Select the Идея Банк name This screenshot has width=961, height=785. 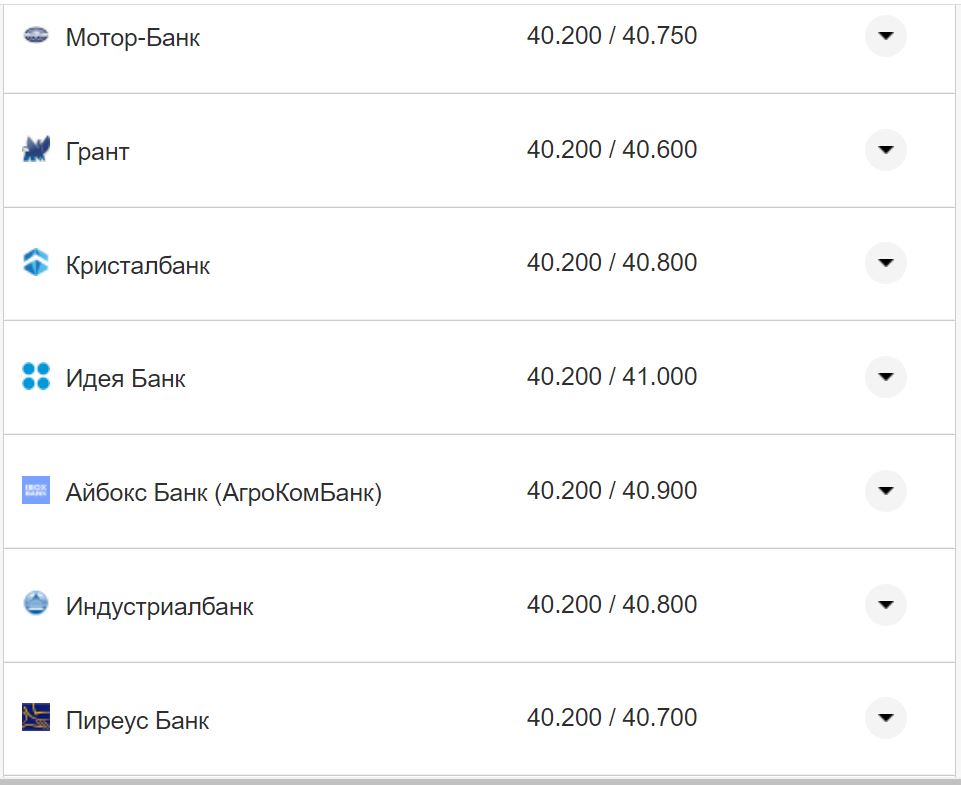click(126, 379)
